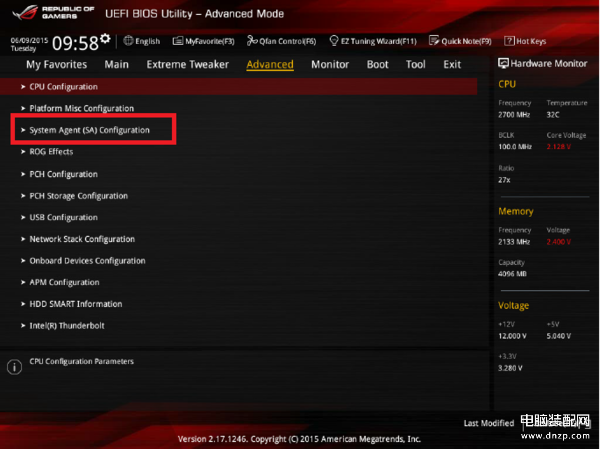The image size is (600, 449).
Task: Click the BCLK 100.0 MHz value
Action: (515, 147)
